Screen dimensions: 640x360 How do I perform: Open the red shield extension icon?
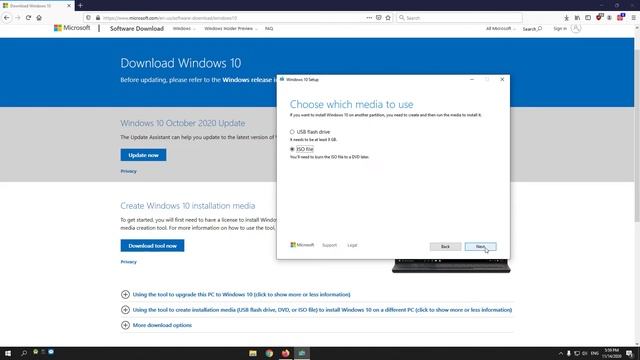[599, 17]
